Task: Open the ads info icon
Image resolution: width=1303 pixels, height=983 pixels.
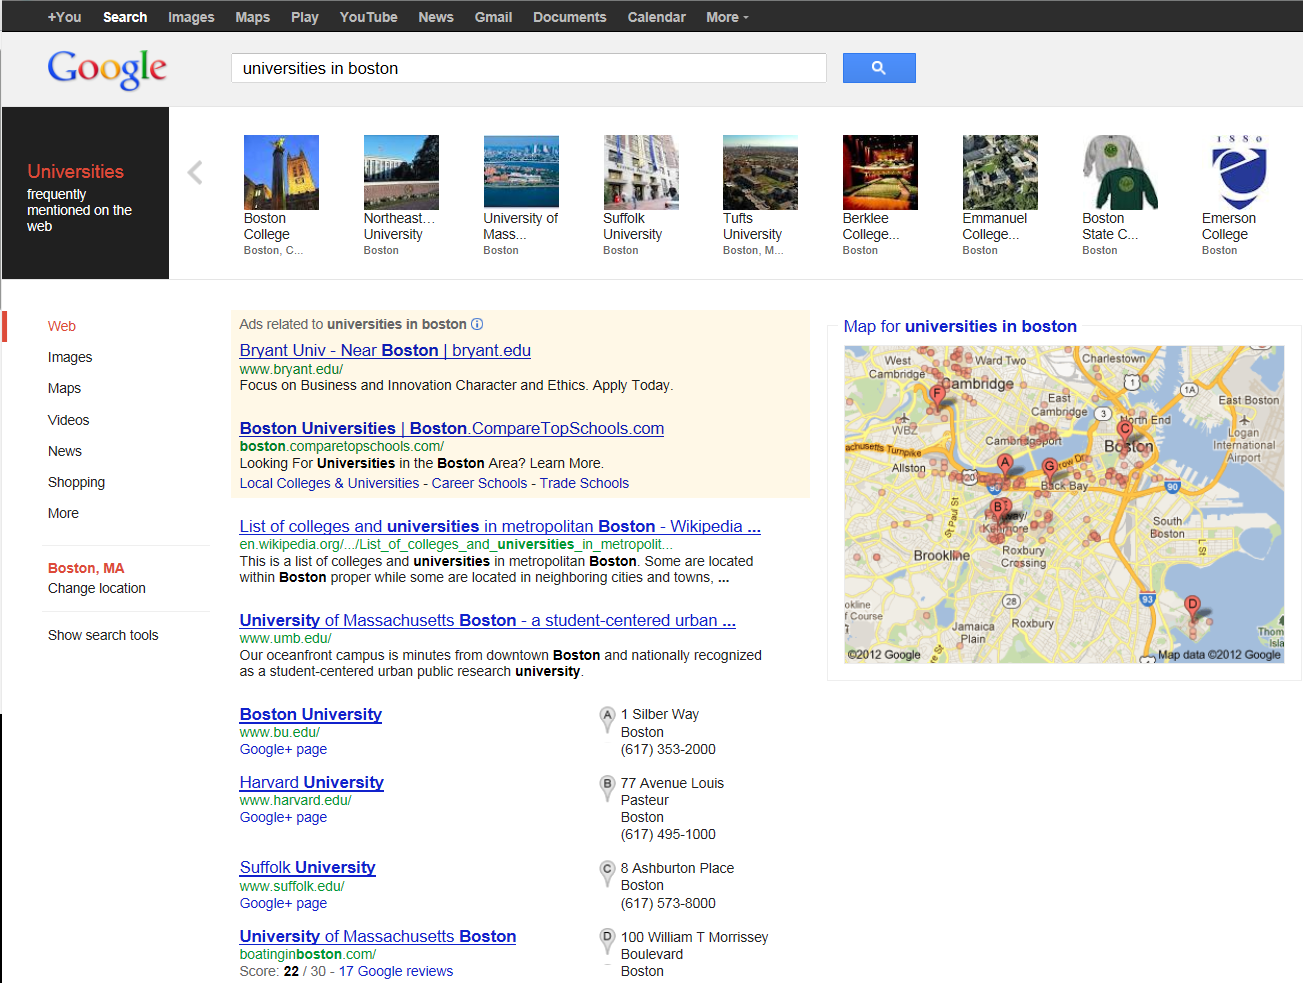Action: (477, 324)
